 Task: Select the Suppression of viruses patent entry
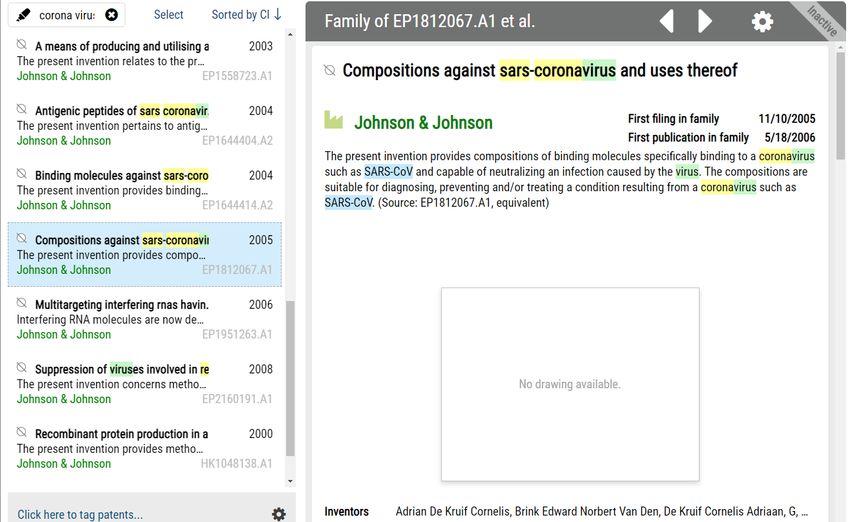coord(122,369)
